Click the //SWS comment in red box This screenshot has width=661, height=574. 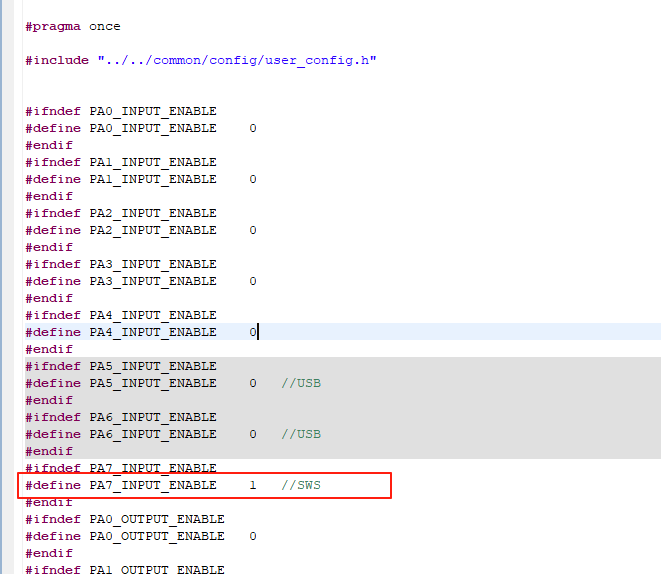coord(301,485)
